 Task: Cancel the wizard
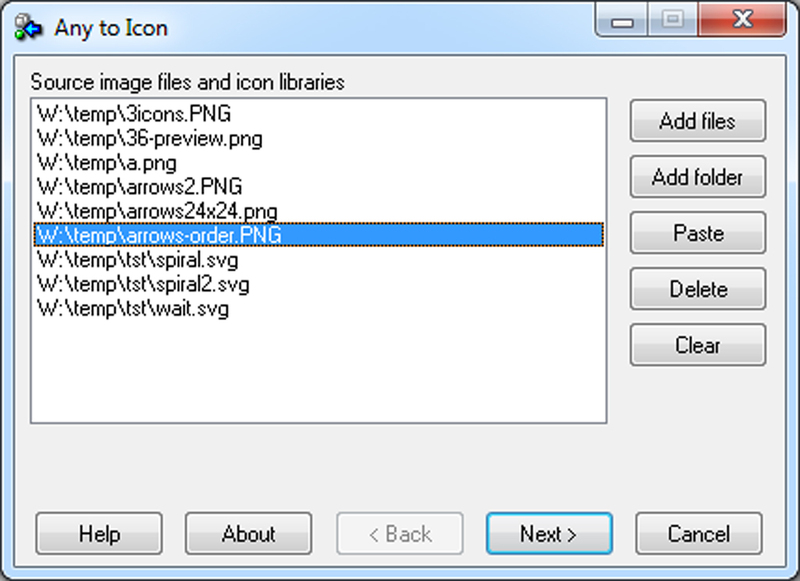click(x=698, y=534)
